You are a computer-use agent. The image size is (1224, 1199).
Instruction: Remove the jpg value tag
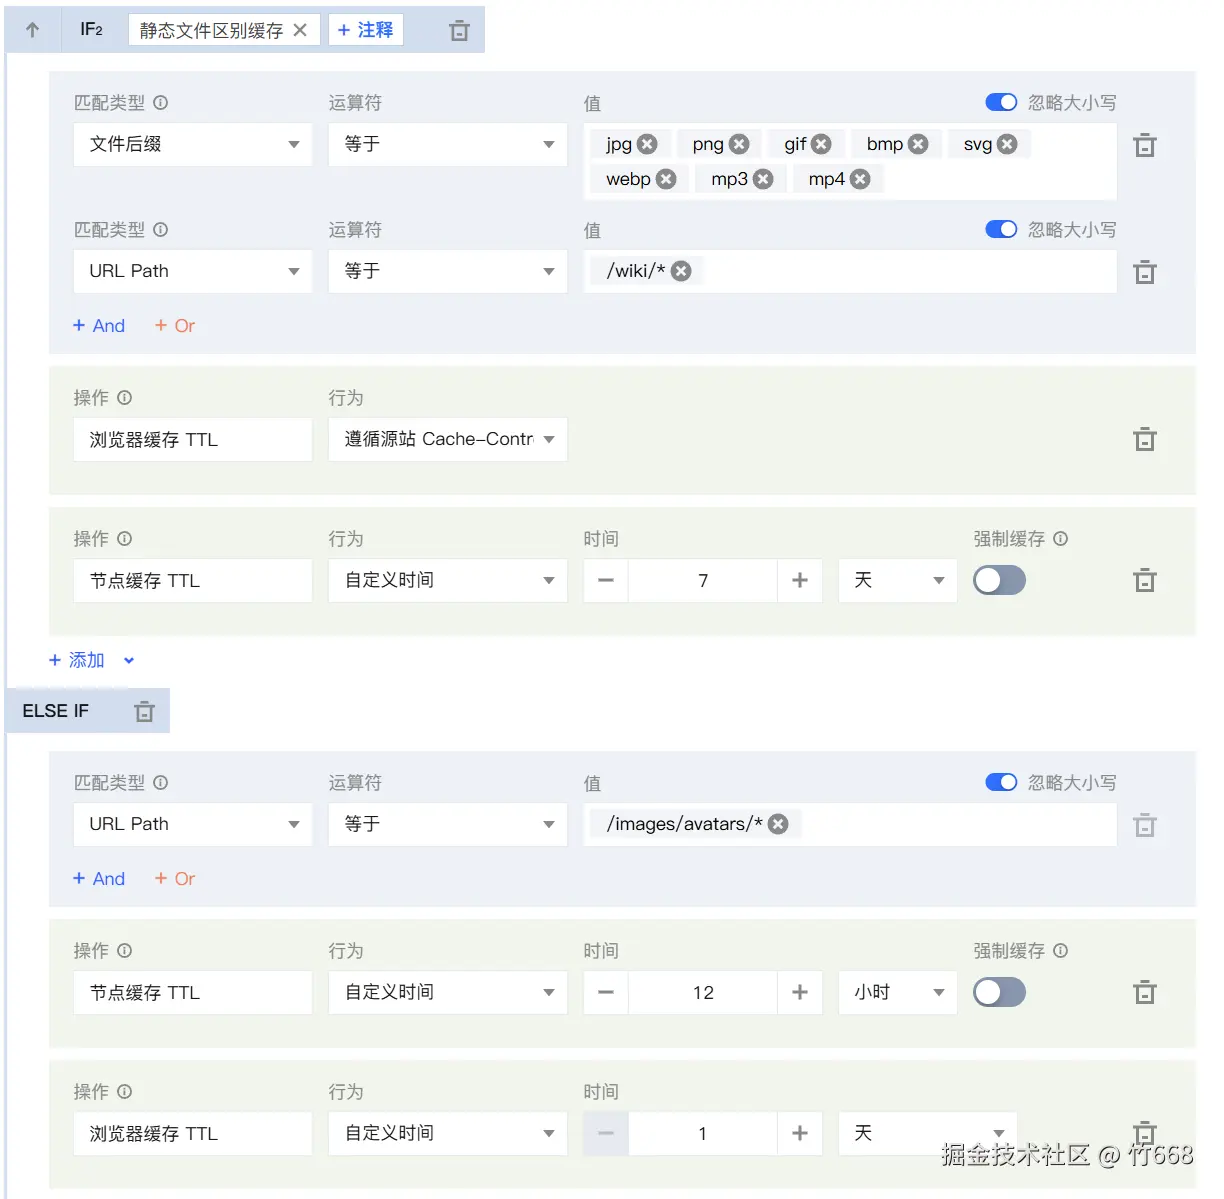coord(648,144)
